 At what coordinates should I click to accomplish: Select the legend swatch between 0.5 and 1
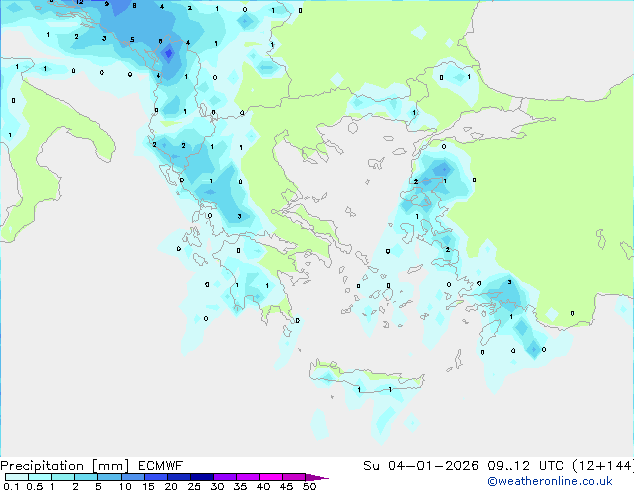(40, 477)
